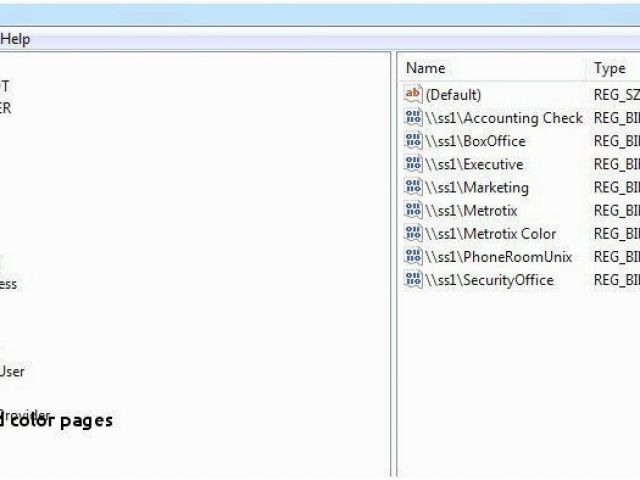Click the Marketing binary value icon

click(413, 187)
